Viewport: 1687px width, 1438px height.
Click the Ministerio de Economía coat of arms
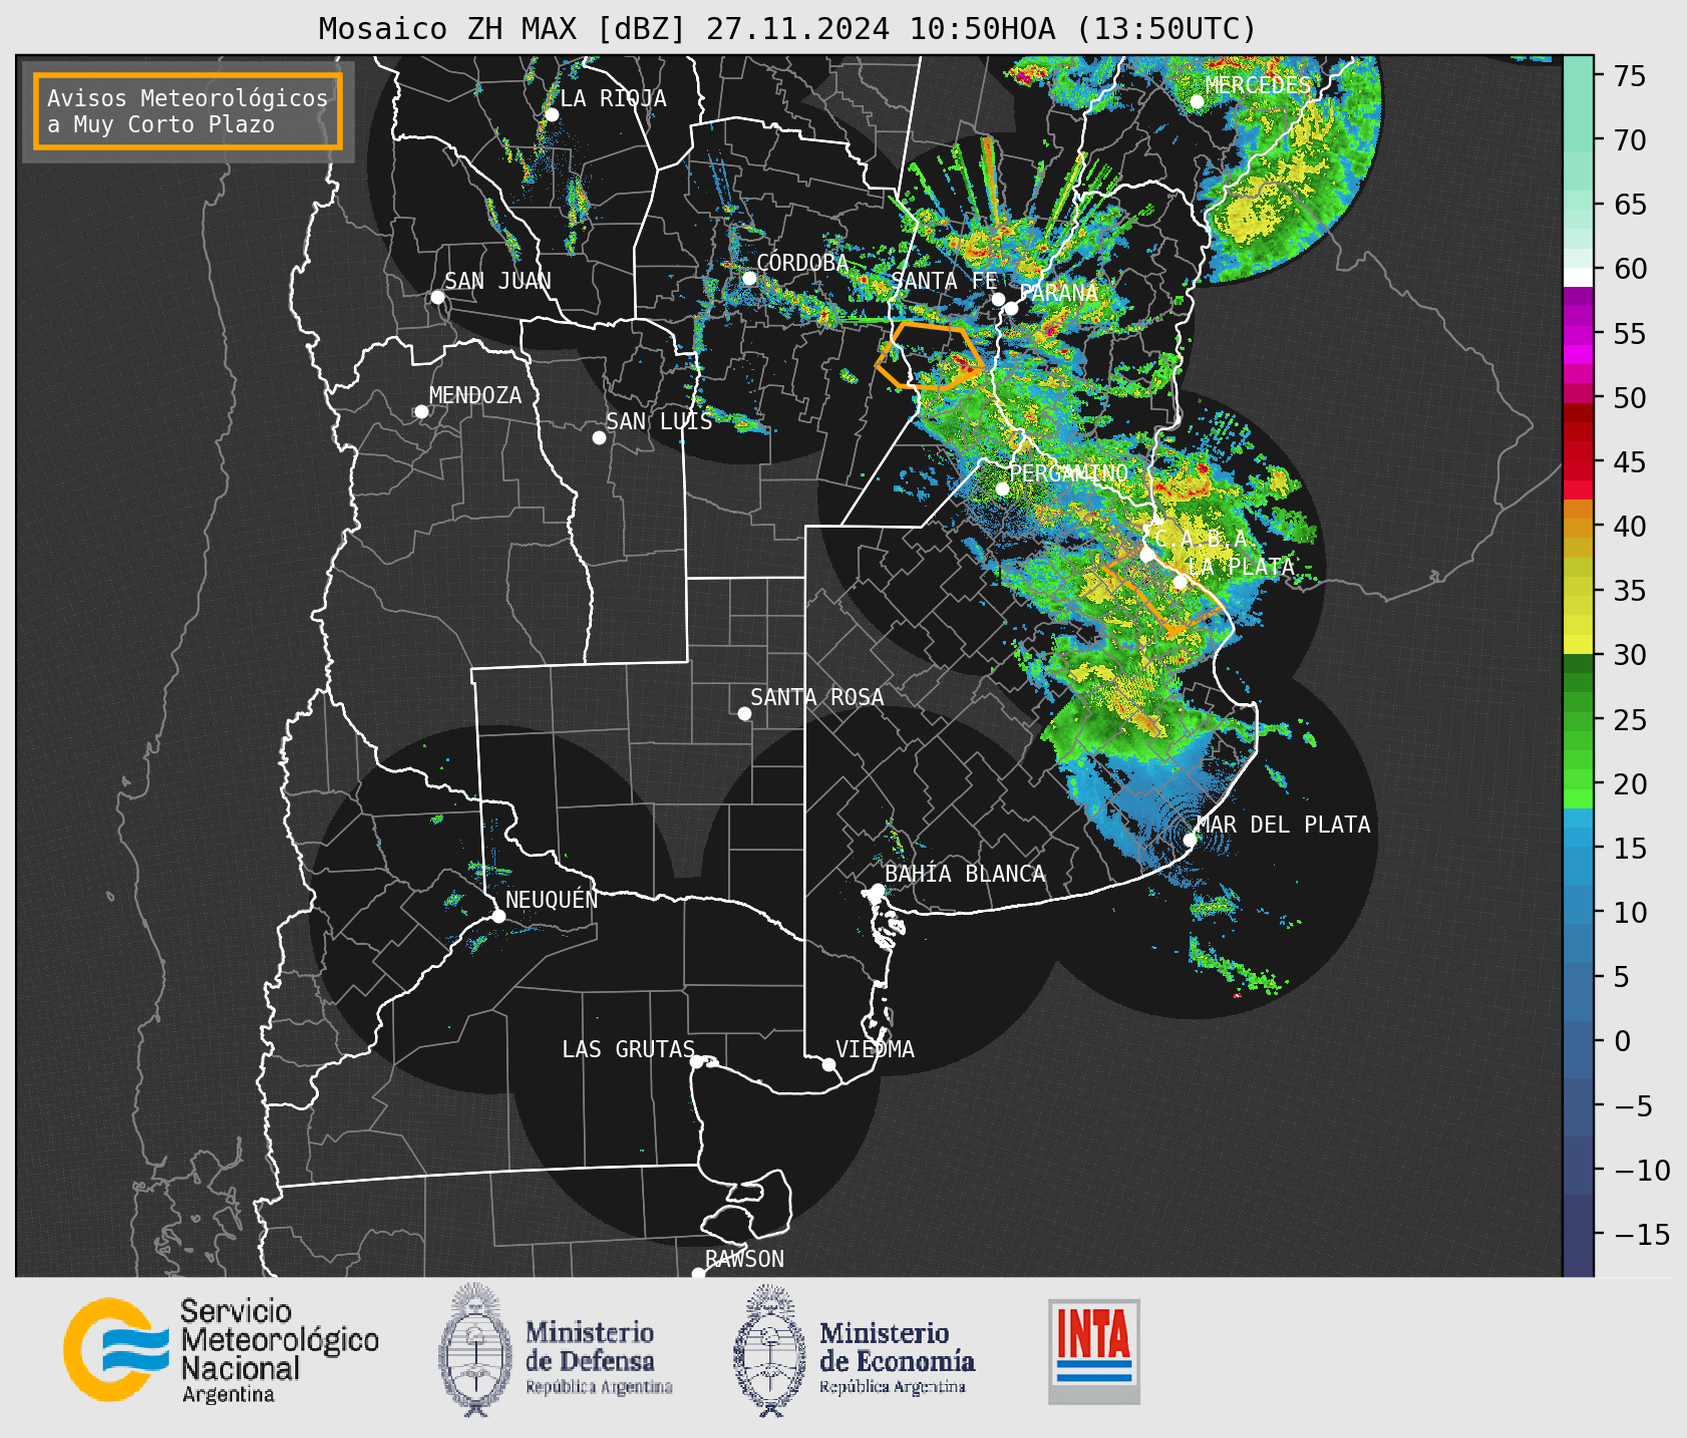(x=767, y=1350)
